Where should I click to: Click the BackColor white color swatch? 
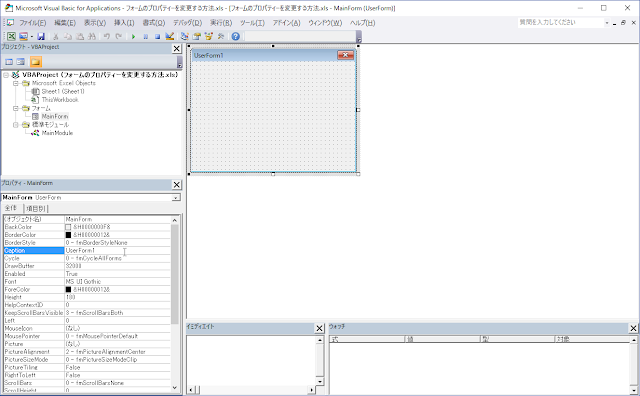[x=68, y=227]
